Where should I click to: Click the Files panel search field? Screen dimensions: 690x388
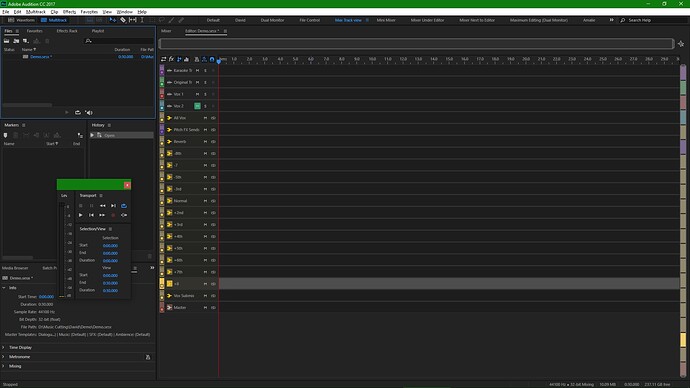coord(119,41)
